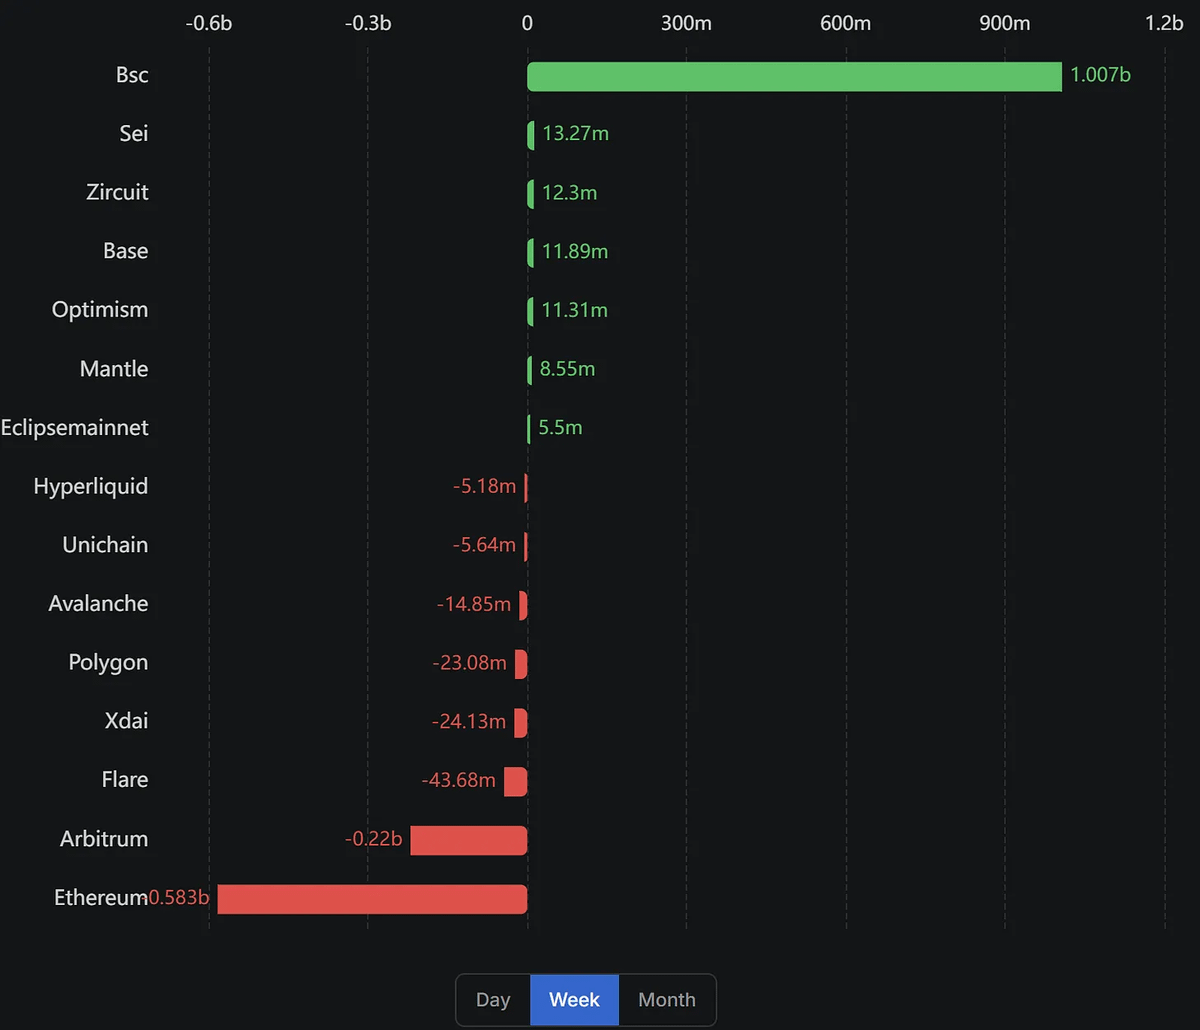Viewport: 1200px width, 1030px height.
Task: Click the 1.007b value label
Action: [1100, 75]
